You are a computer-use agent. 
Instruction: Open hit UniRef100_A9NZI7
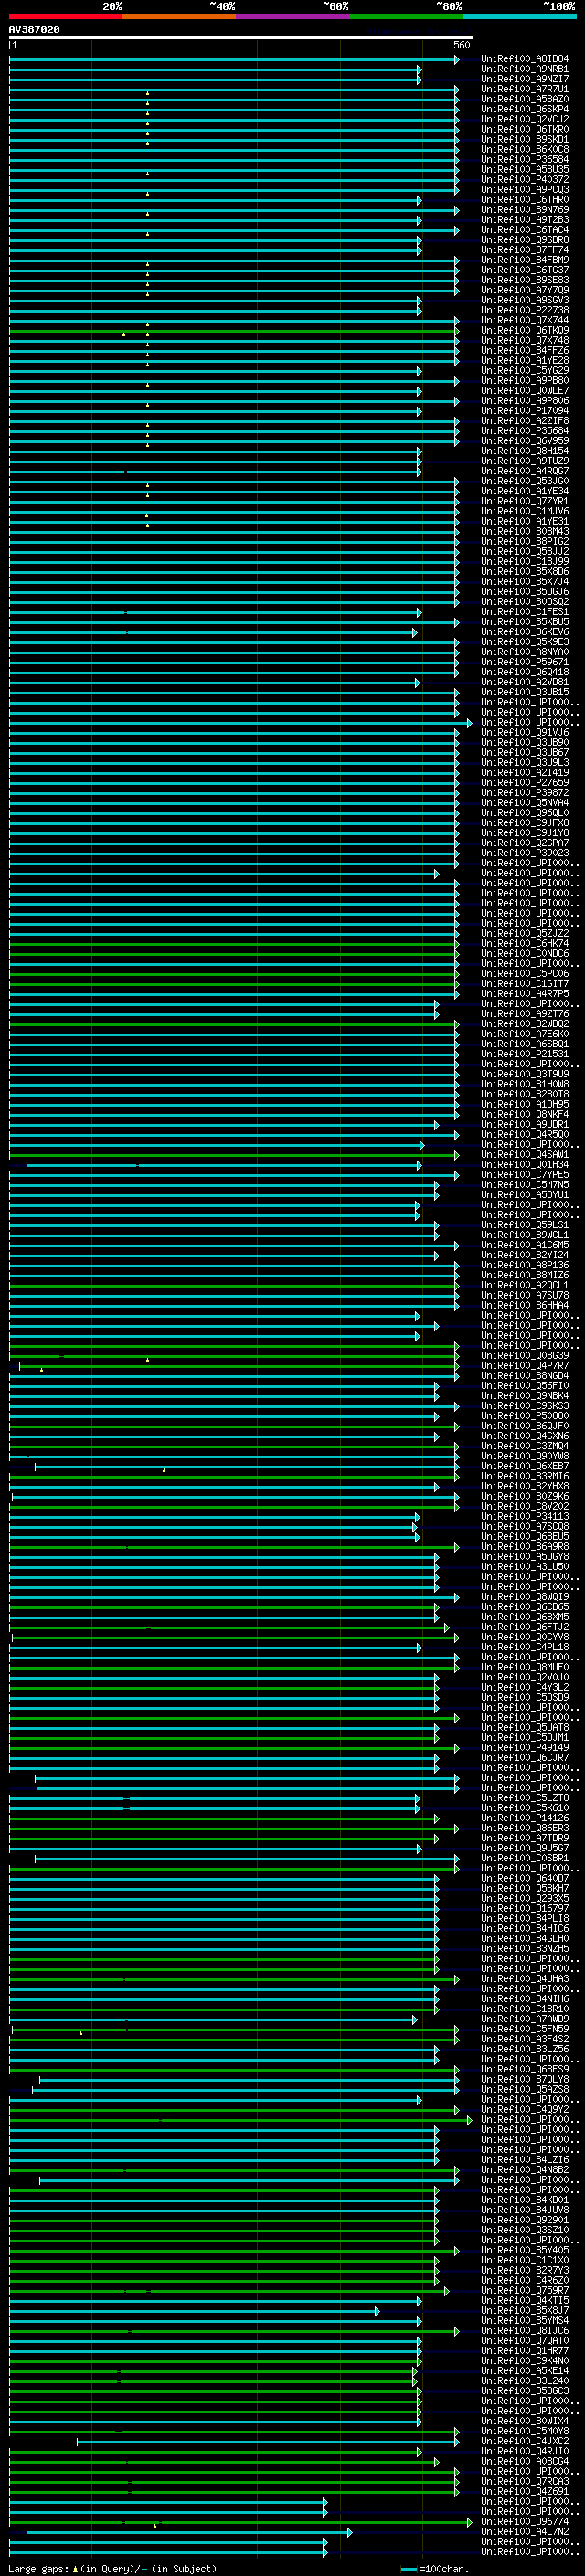(x=525, y=79)
